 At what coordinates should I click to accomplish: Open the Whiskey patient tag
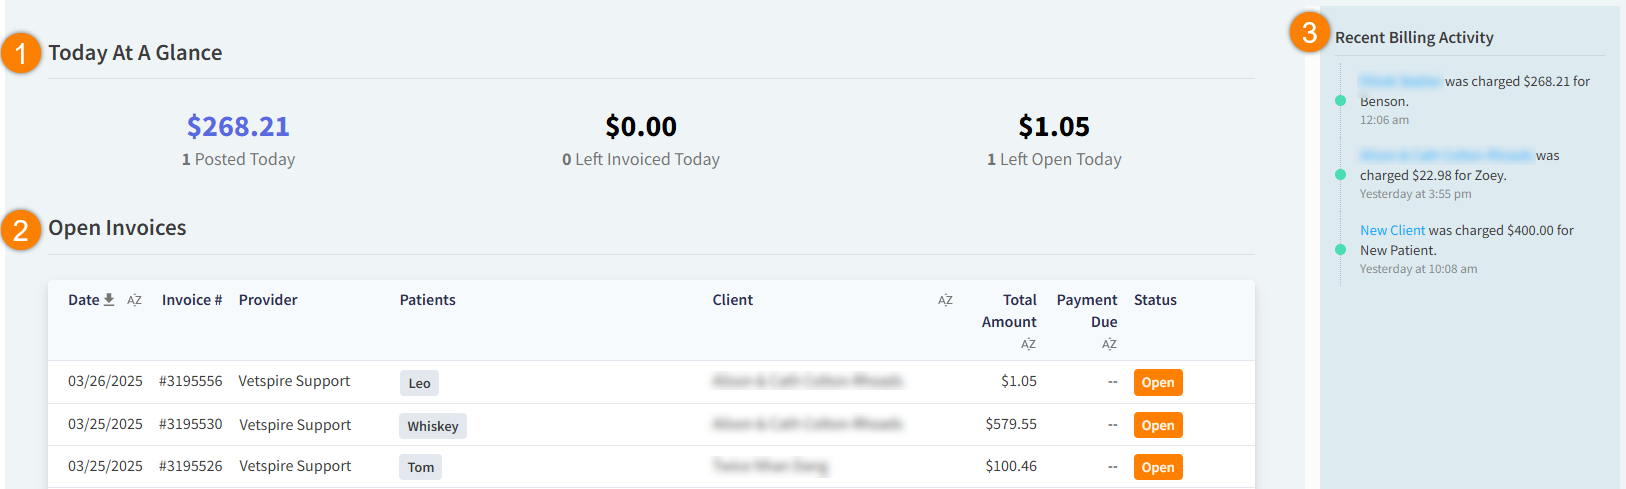pyautogui.click(x=432, y=426)
